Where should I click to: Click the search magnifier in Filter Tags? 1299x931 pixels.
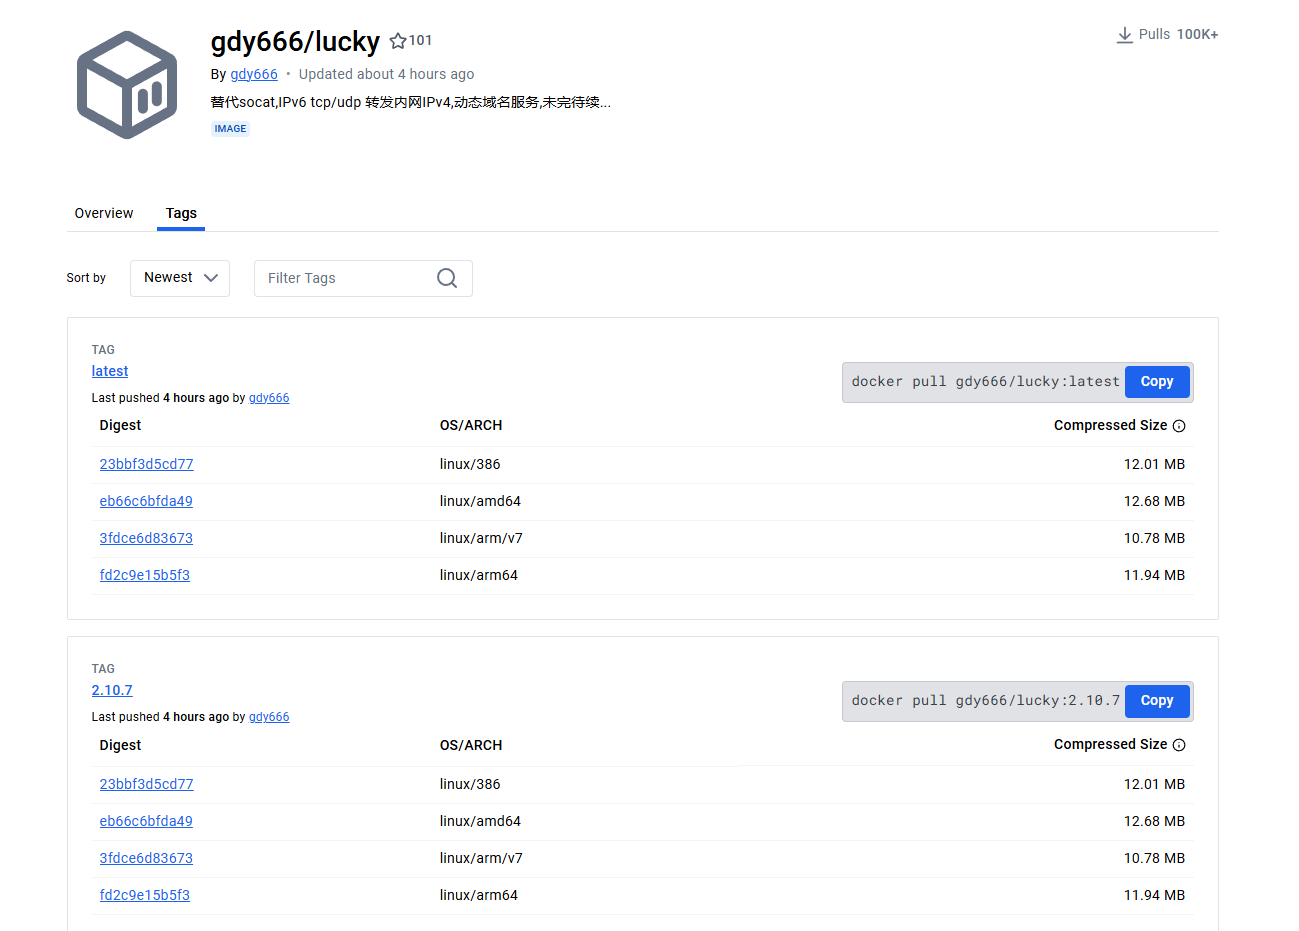click(447, 278)
